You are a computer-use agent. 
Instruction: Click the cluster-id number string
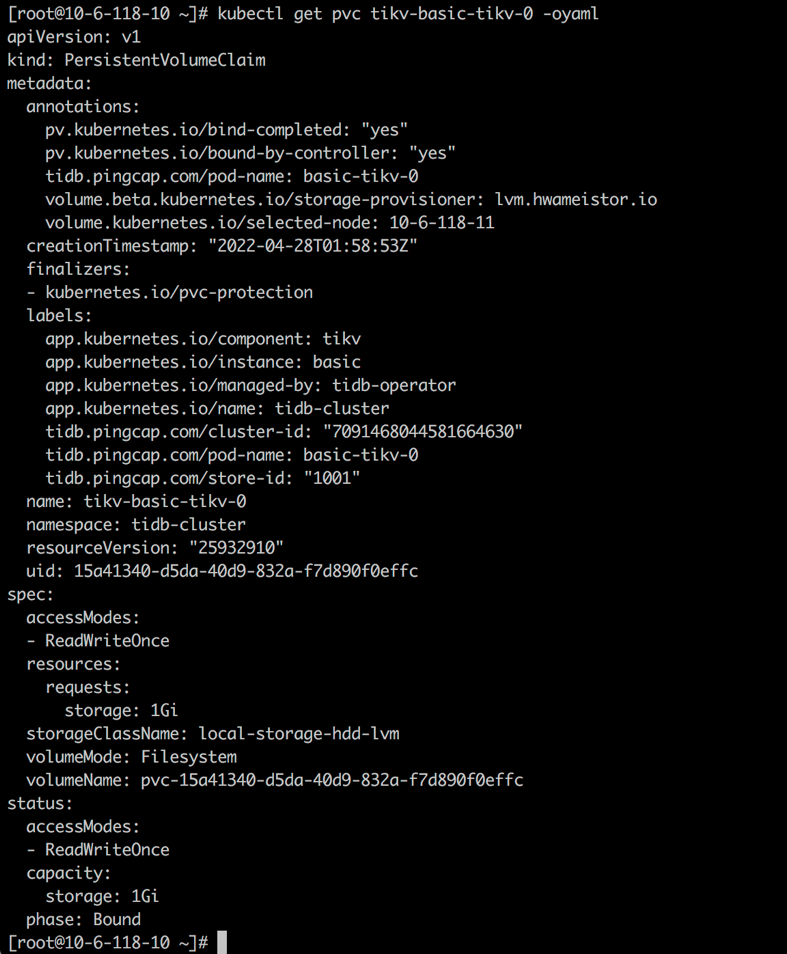422,431
